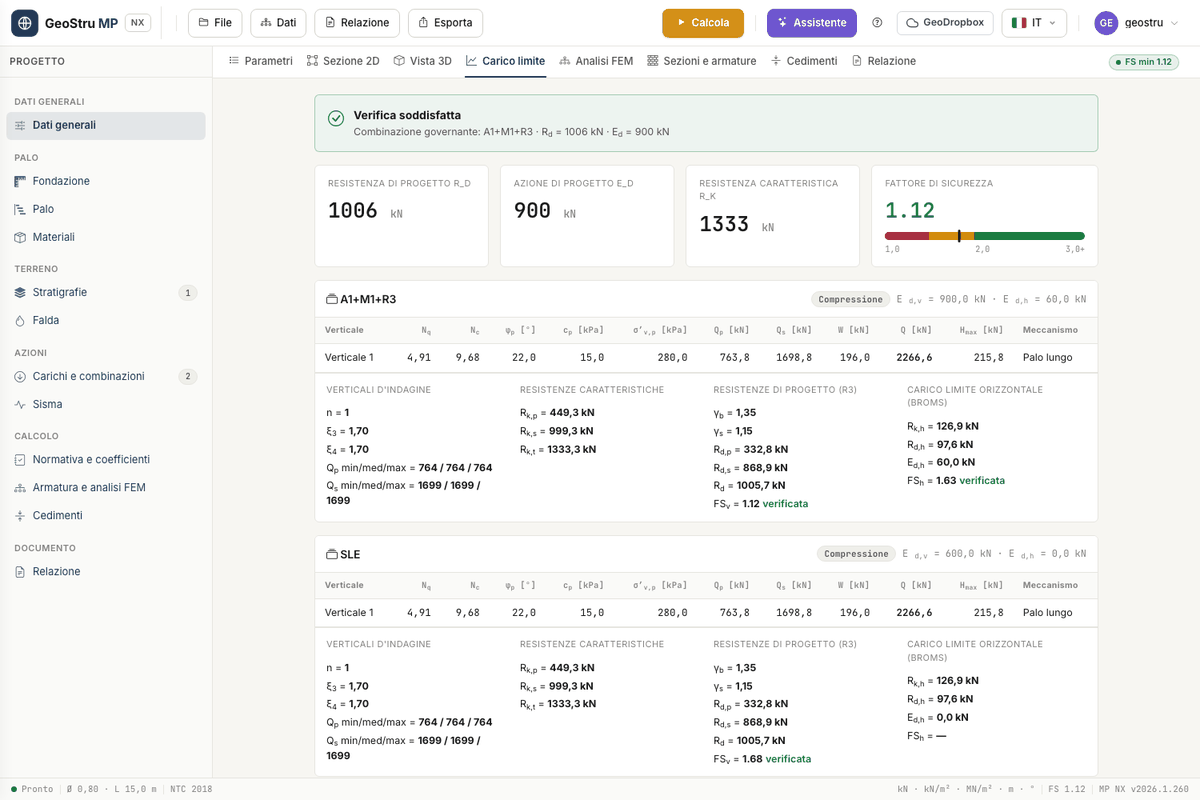Image resolution: width=1200 pixels, height=800 pixels.
Task: Open the Assistente panel
Action: pos(812,23)
